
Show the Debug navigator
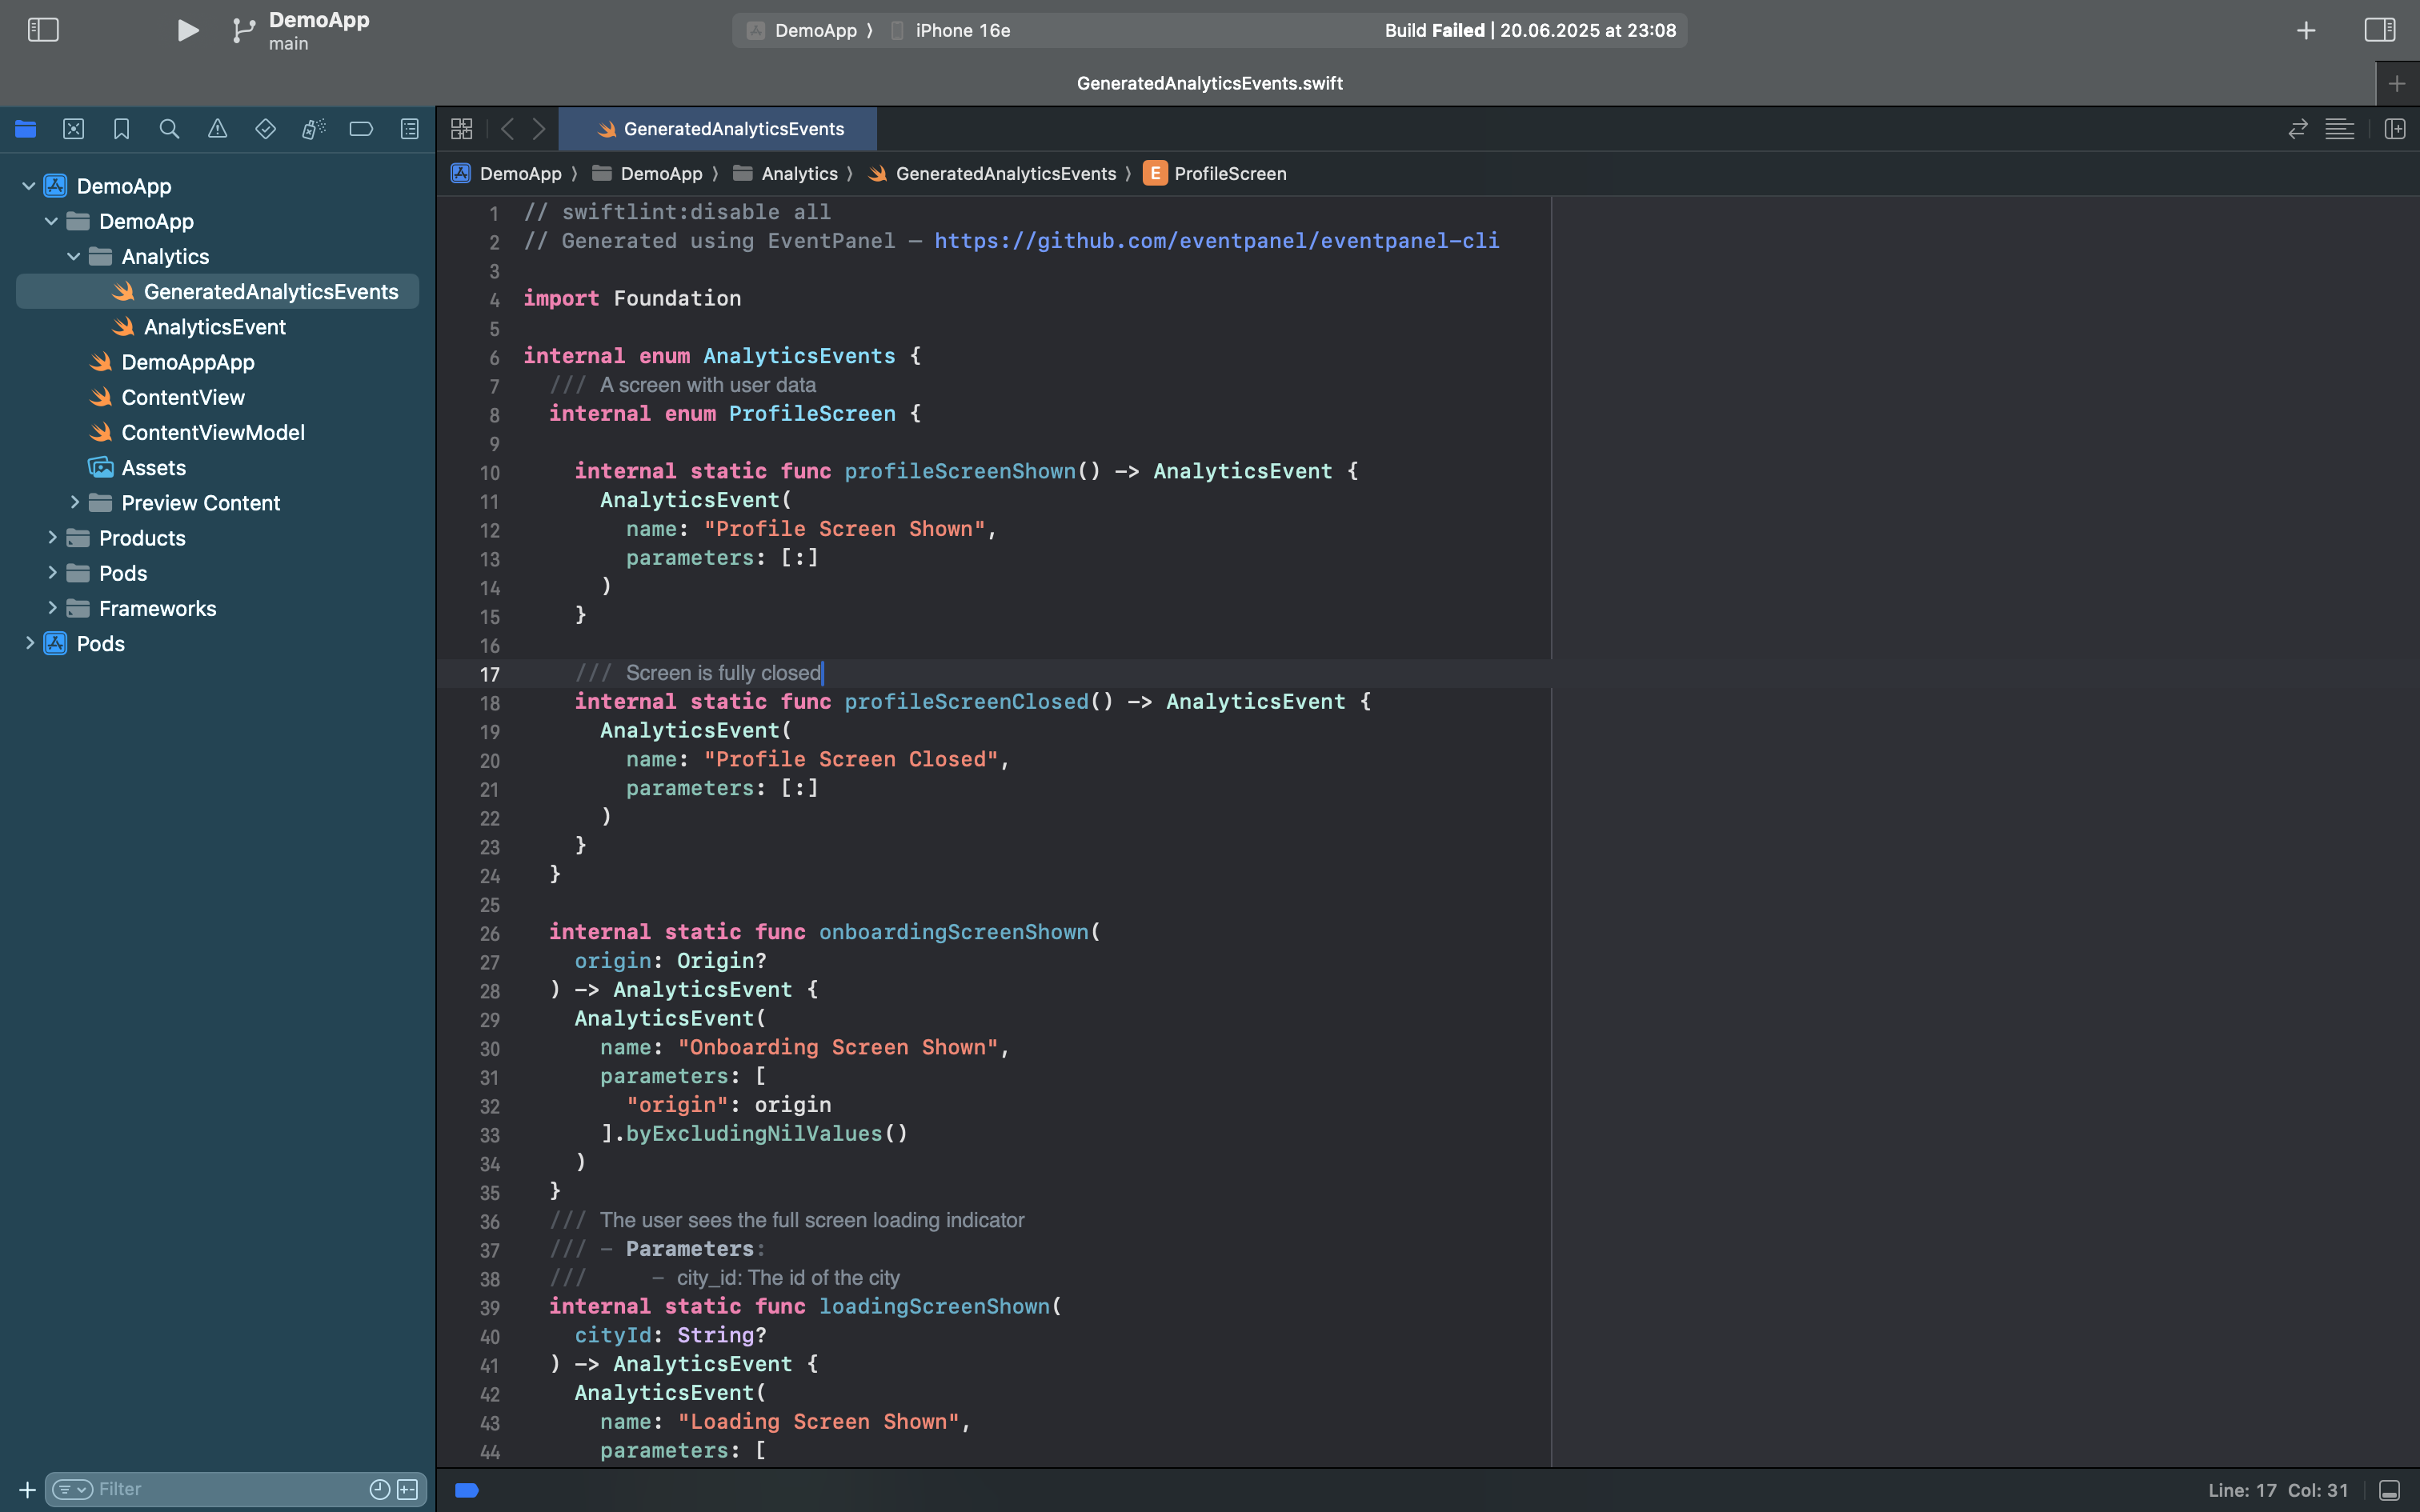[313, 129]
